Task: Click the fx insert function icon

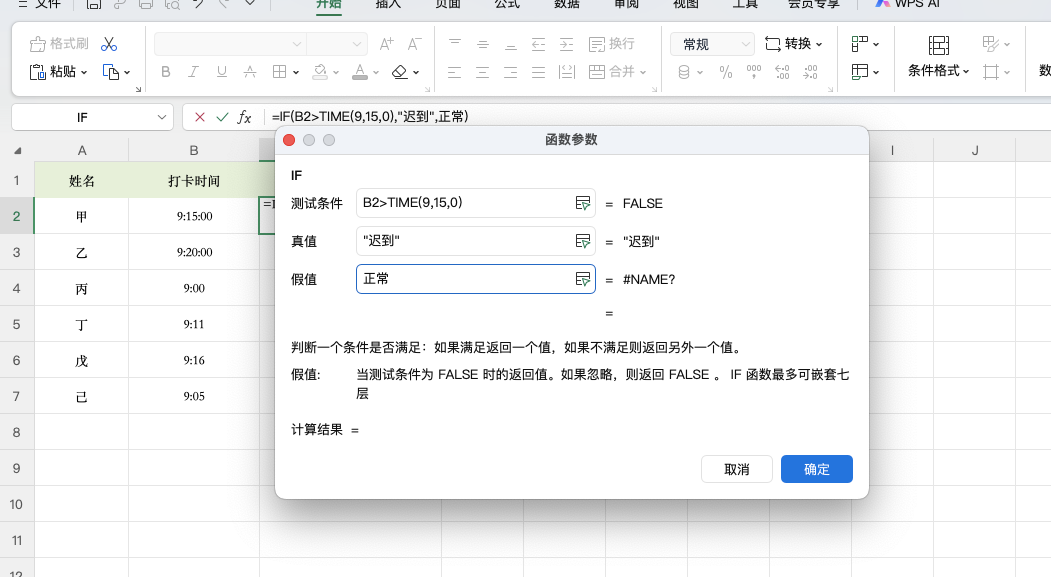Action: 243,117
